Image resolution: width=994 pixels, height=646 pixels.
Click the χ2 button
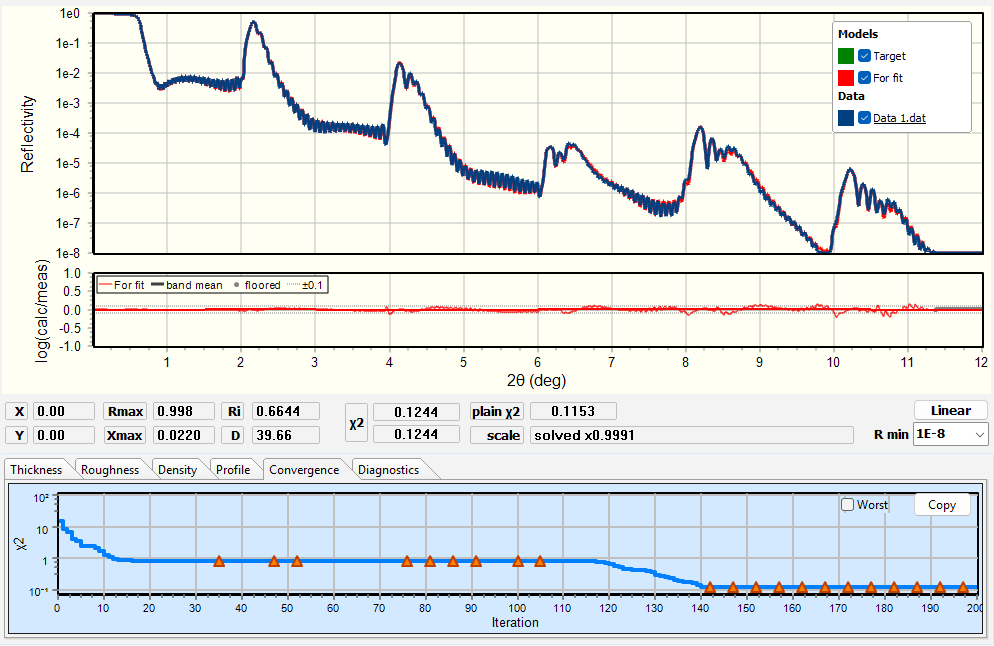tap(356, 423)
